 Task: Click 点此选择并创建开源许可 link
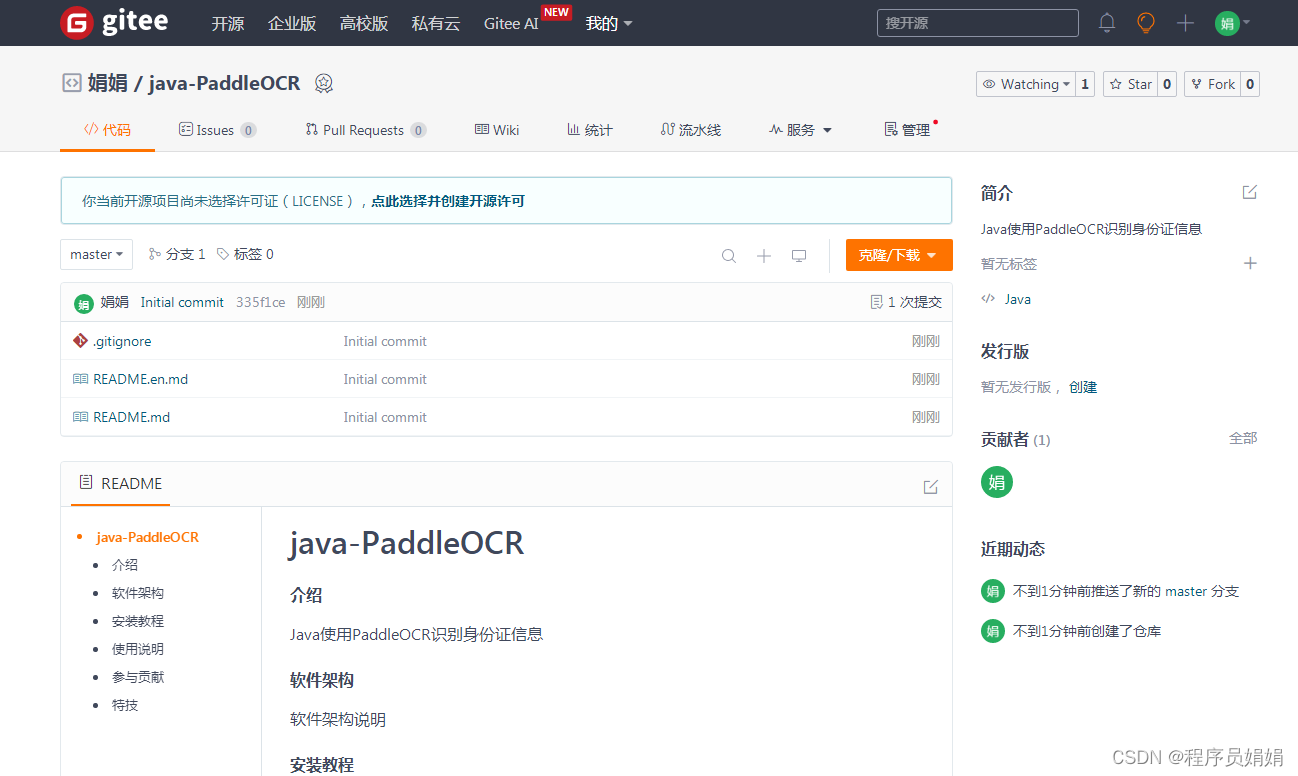pos(448,201)
